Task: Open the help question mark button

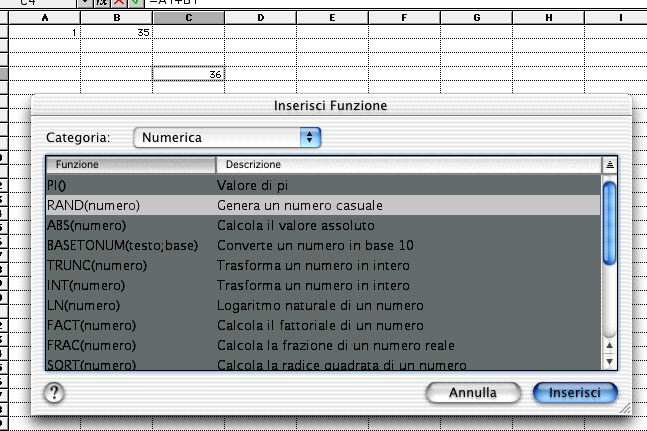Action: coord(55,393)
